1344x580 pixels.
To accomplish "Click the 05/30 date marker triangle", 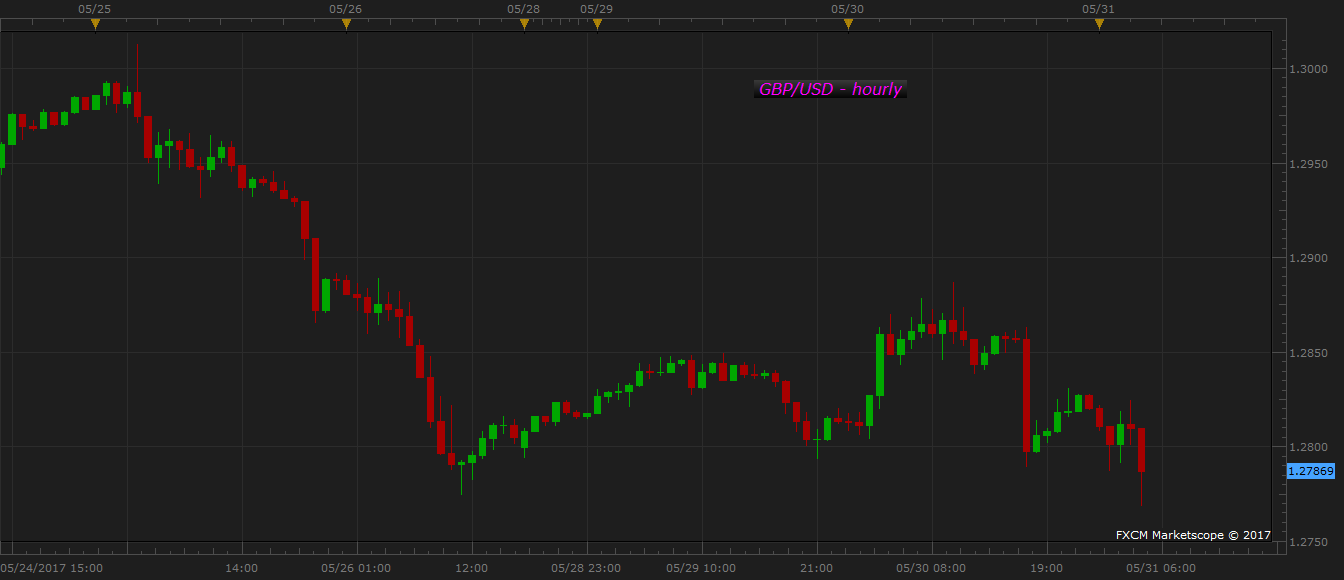I will click(x=848, y=24).
